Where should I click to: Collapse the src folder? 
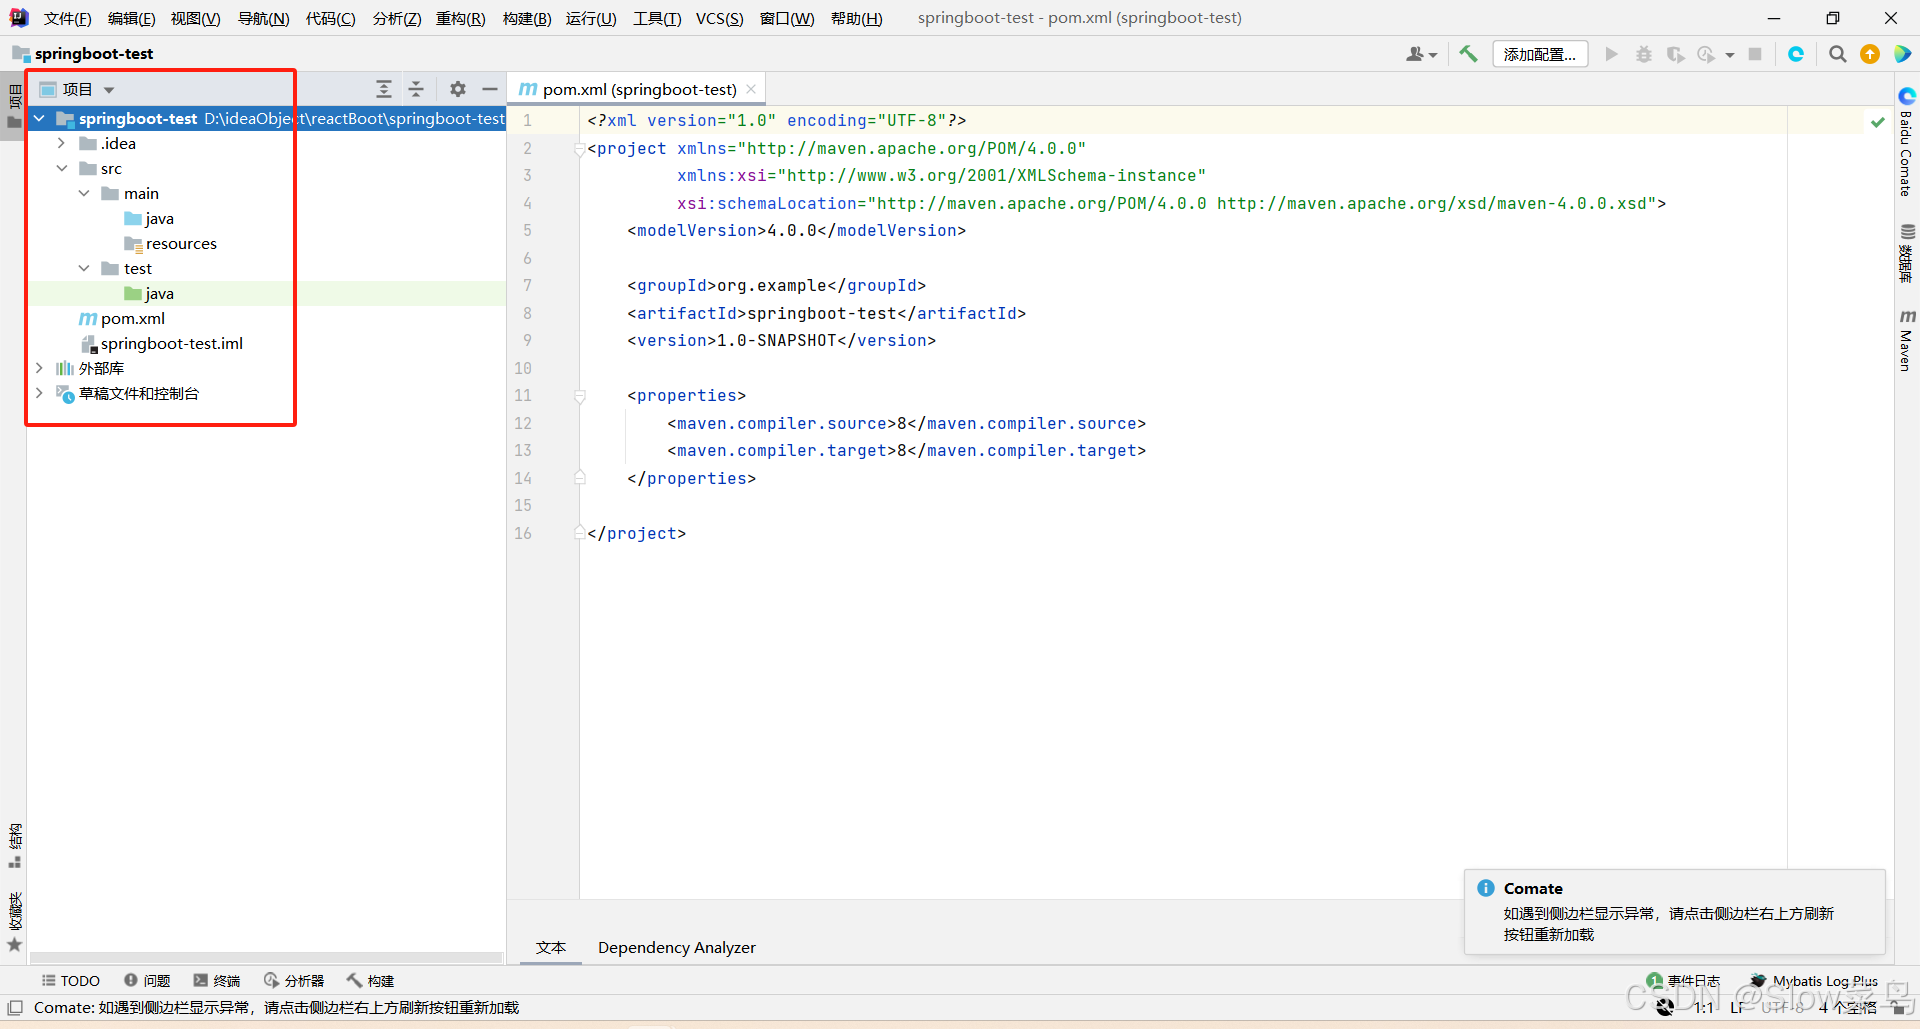coord(61,168)
